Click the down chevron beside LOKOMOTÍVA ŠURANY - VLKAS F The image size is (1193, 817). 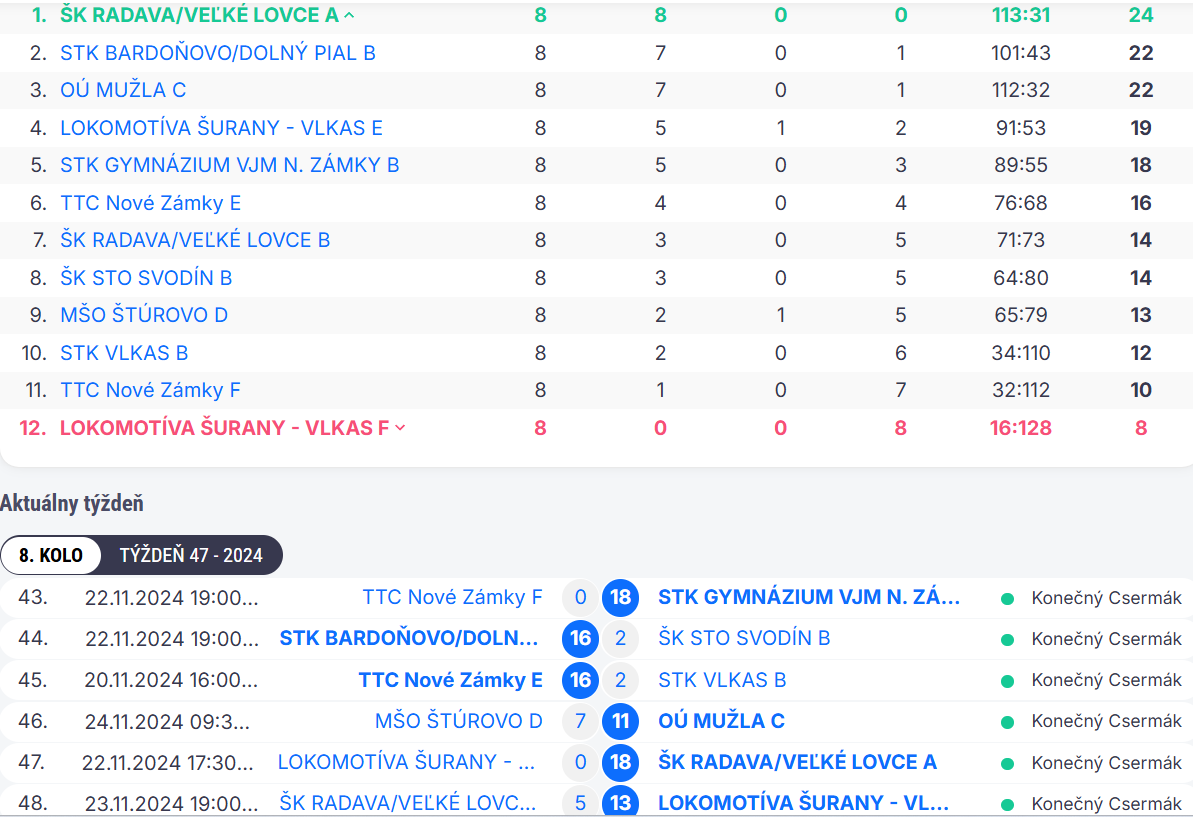[x=400, y=428]
